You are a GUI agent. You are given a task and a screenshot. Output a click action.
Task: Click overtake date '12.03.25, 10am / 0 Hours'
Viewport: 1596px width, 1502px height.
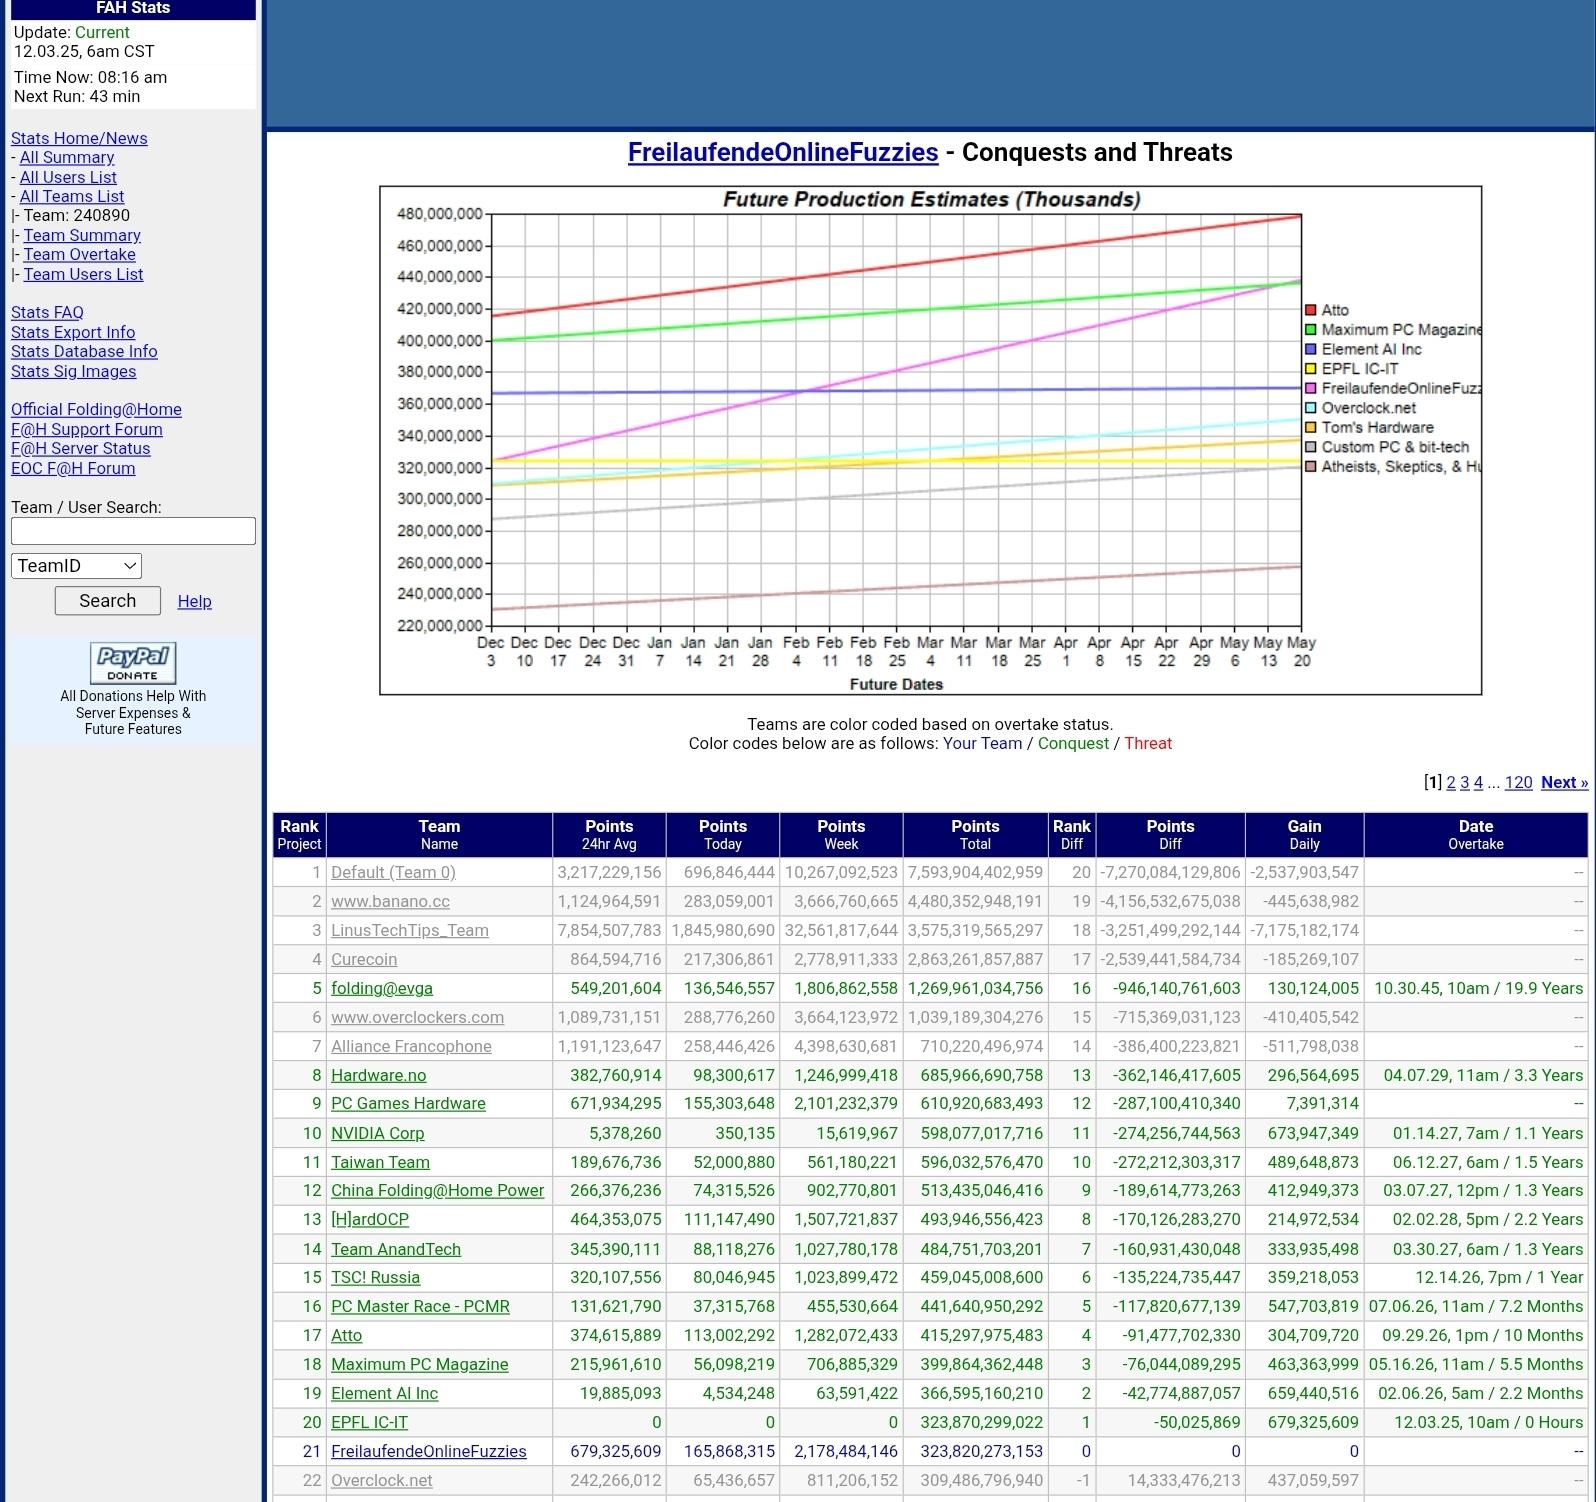coord(1488,1422)
